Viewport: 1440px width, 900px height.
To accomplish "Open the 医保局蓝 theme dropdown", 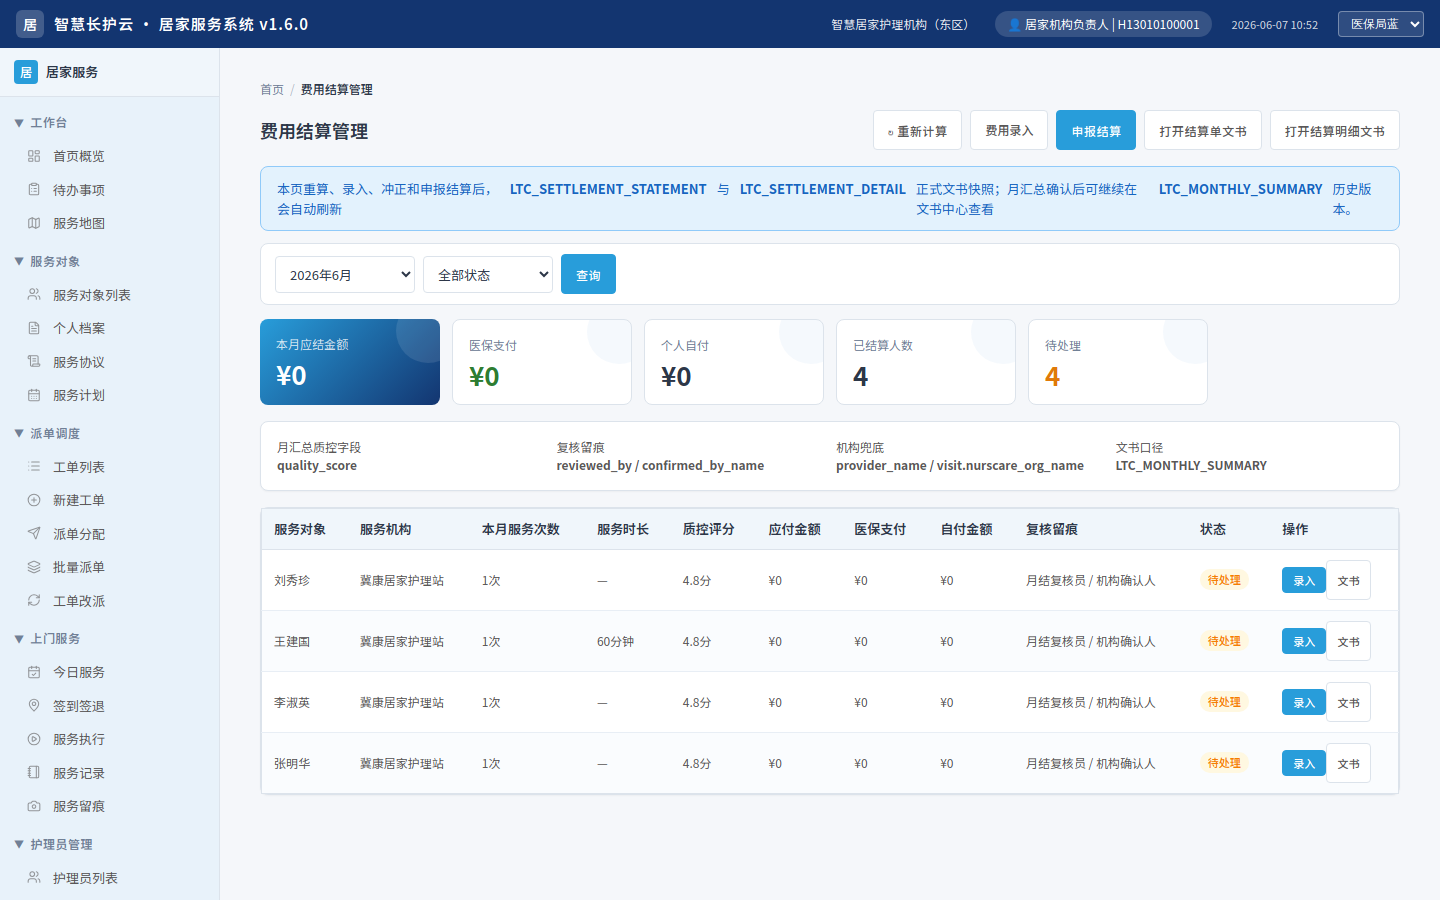I will [1380, 24].
